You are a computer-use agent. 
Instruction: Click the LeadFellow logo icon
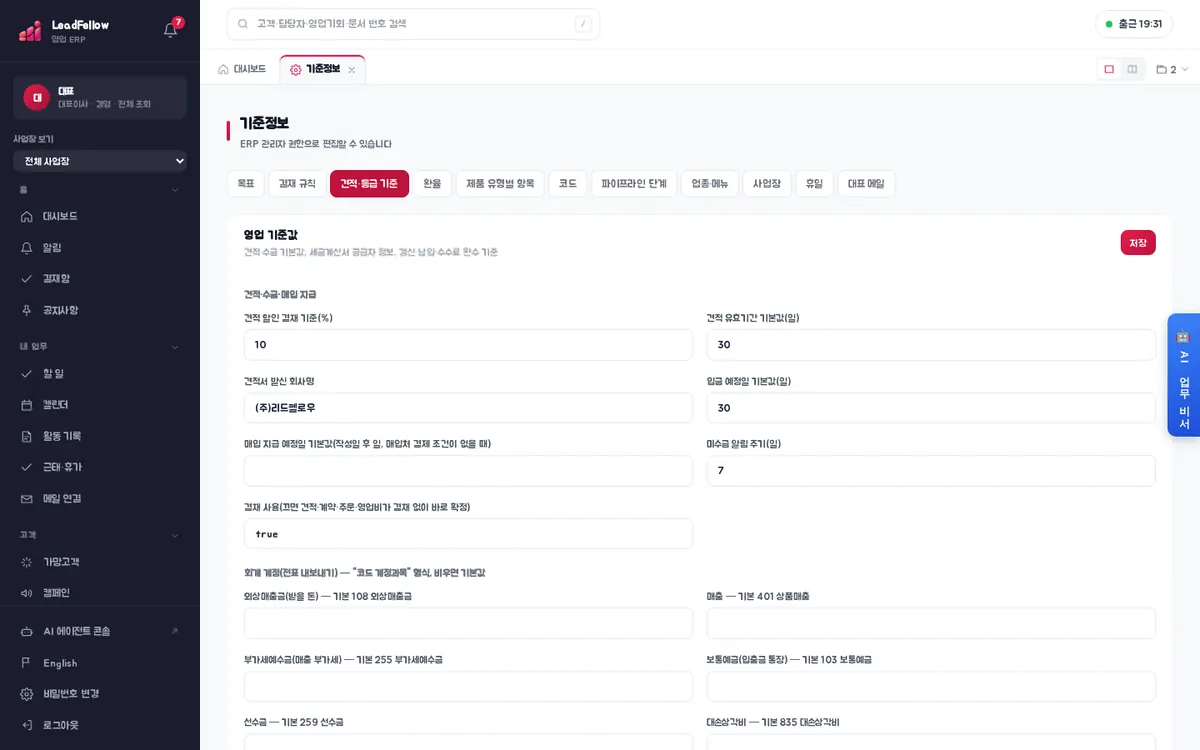(30, 30)
